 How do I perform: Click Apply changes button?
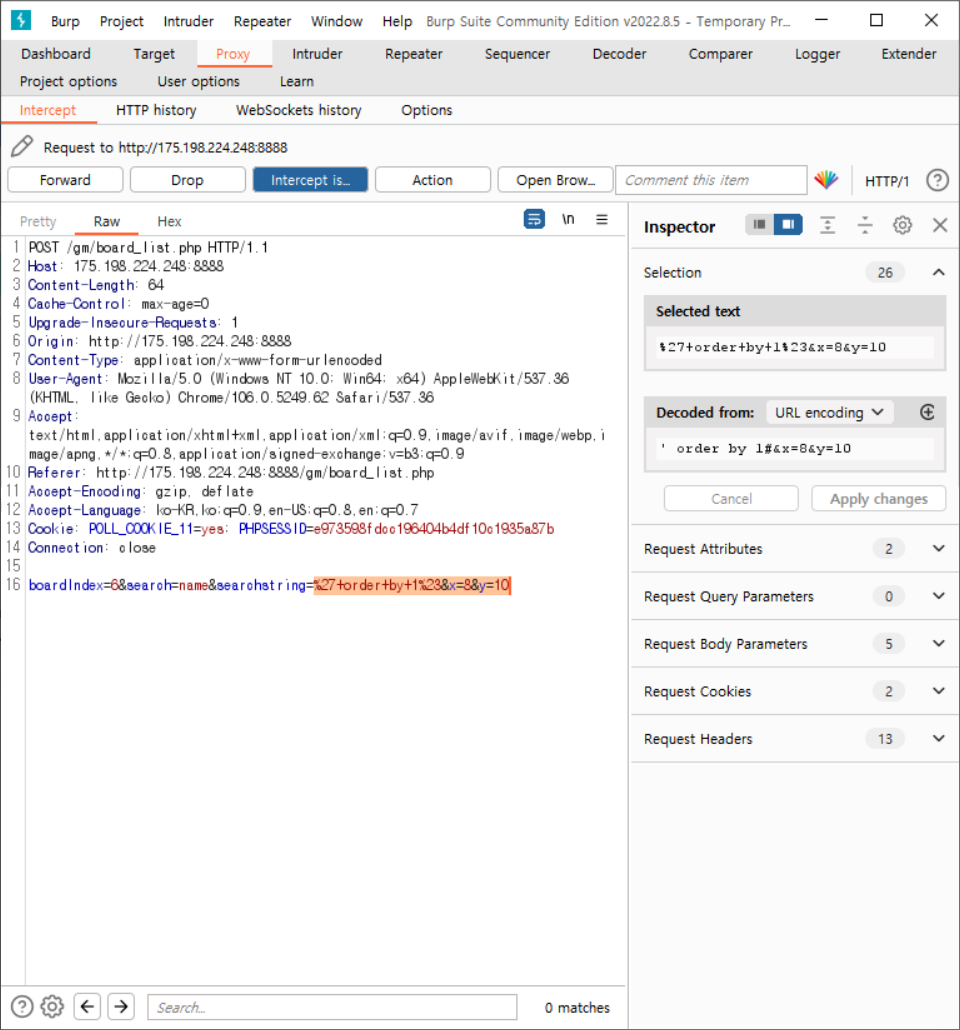[x=879, y=499]
